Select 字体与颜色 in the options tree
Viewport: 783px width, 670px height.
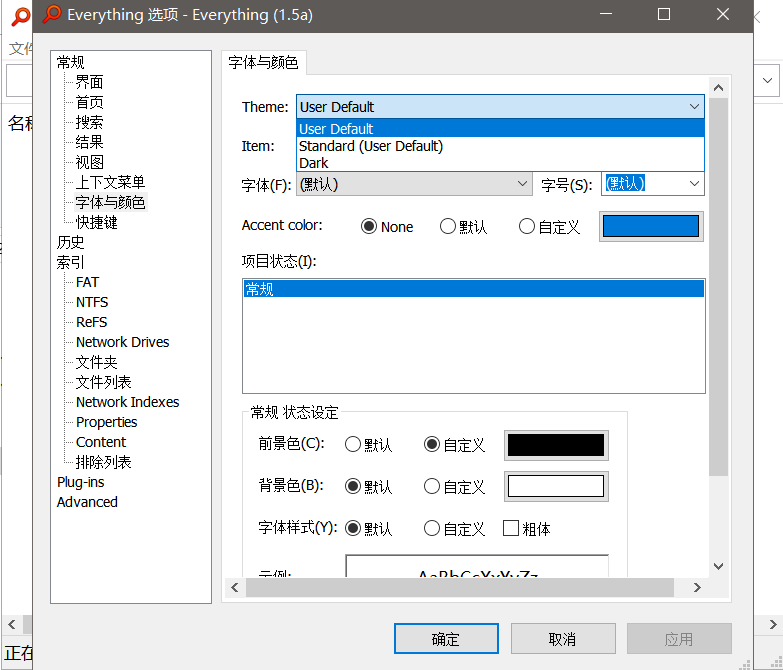pos(110,202)
